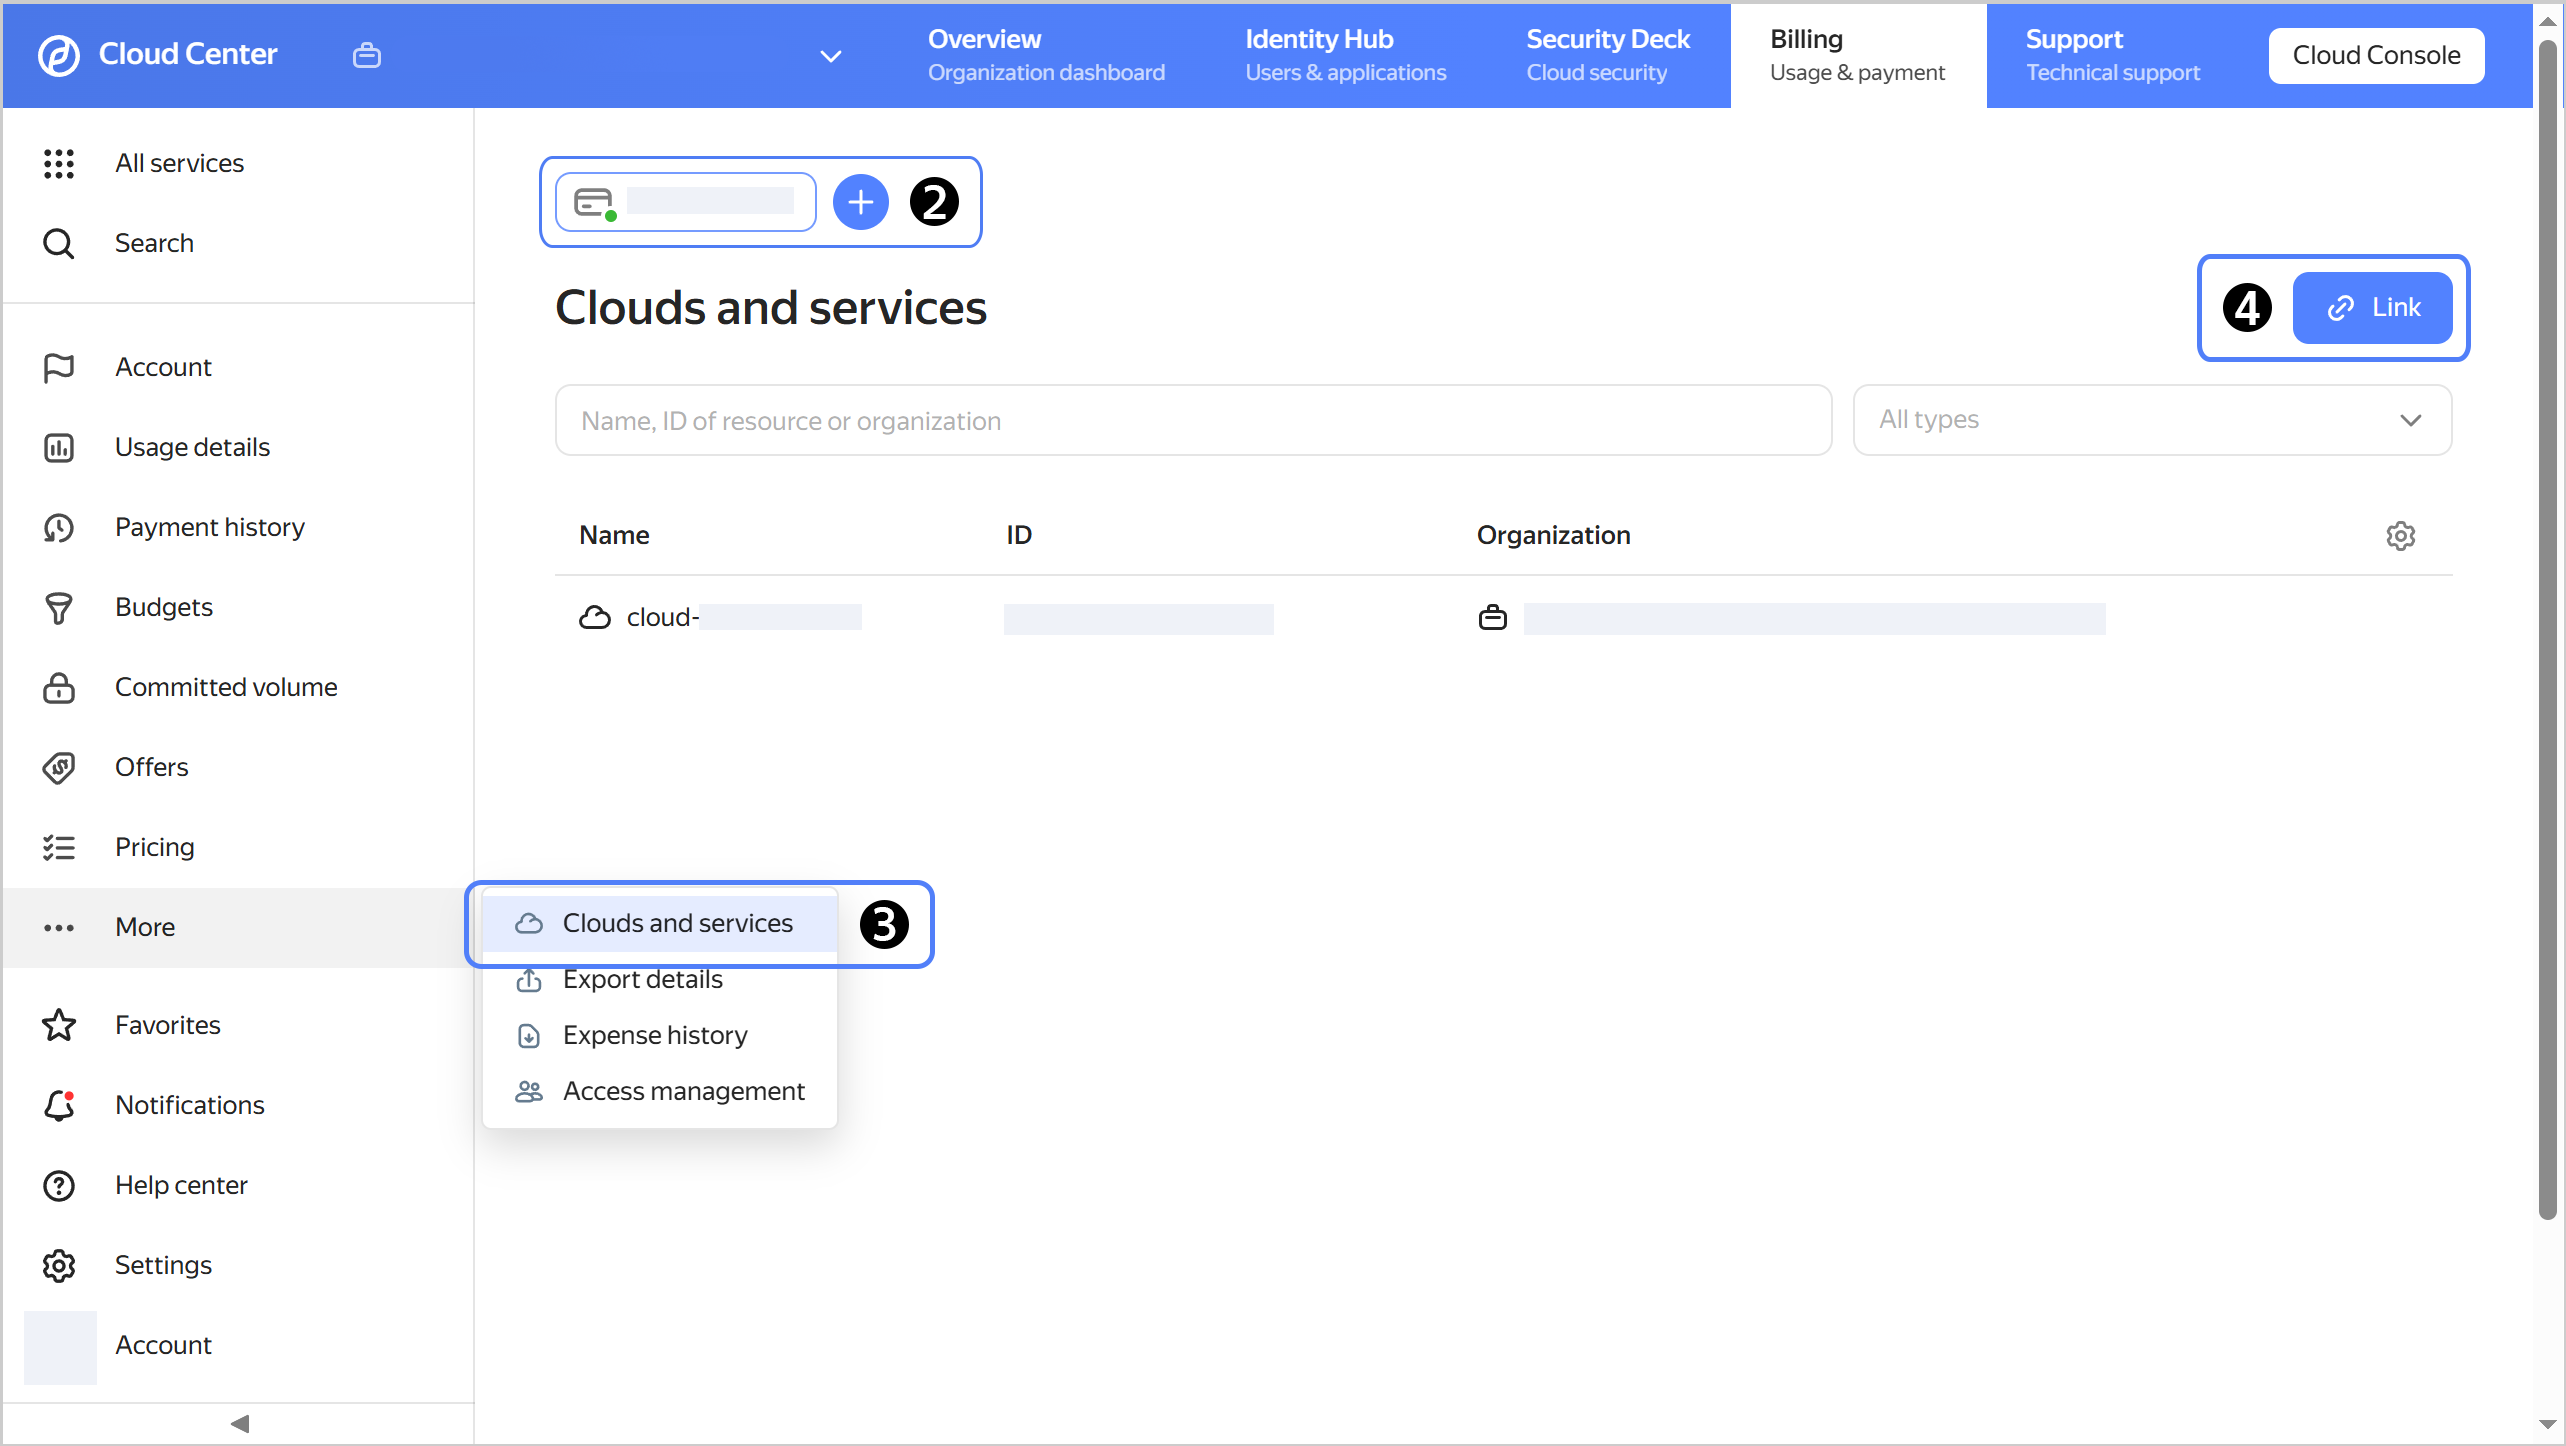Open Cloud Console button
The width and height of the screenshot is (2566, 1446).
2375,56
